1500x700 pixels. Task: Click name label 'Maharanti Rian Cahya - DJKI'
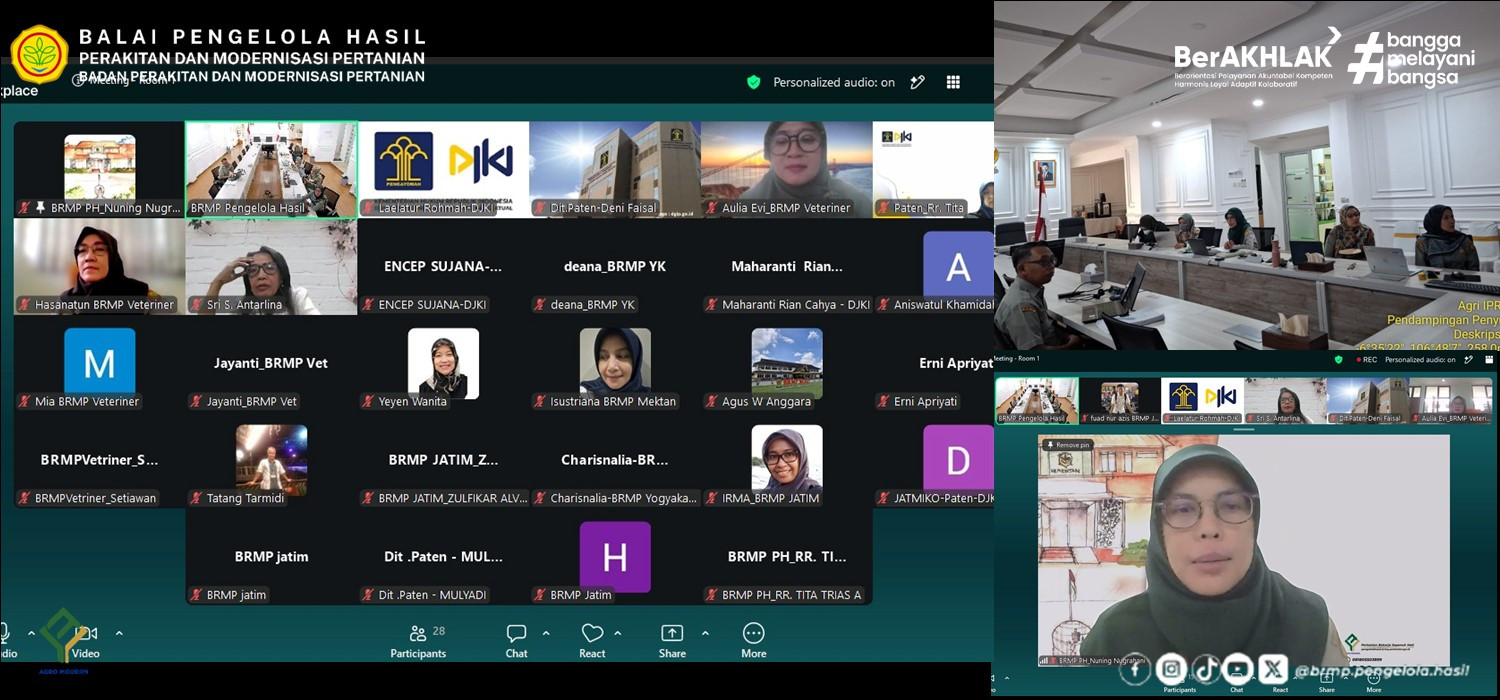click(796, 305)
